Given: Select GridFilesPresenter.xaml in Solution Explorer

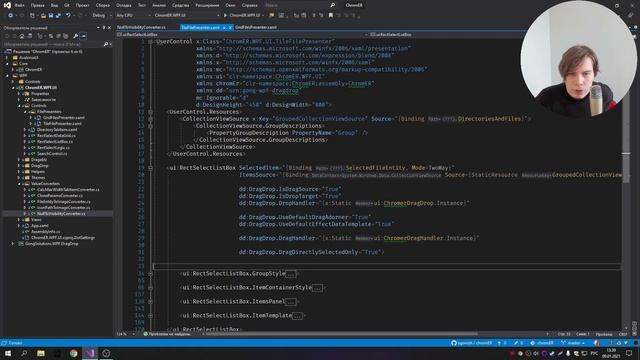Looking at the screenshot, I should tap(63, 118).
